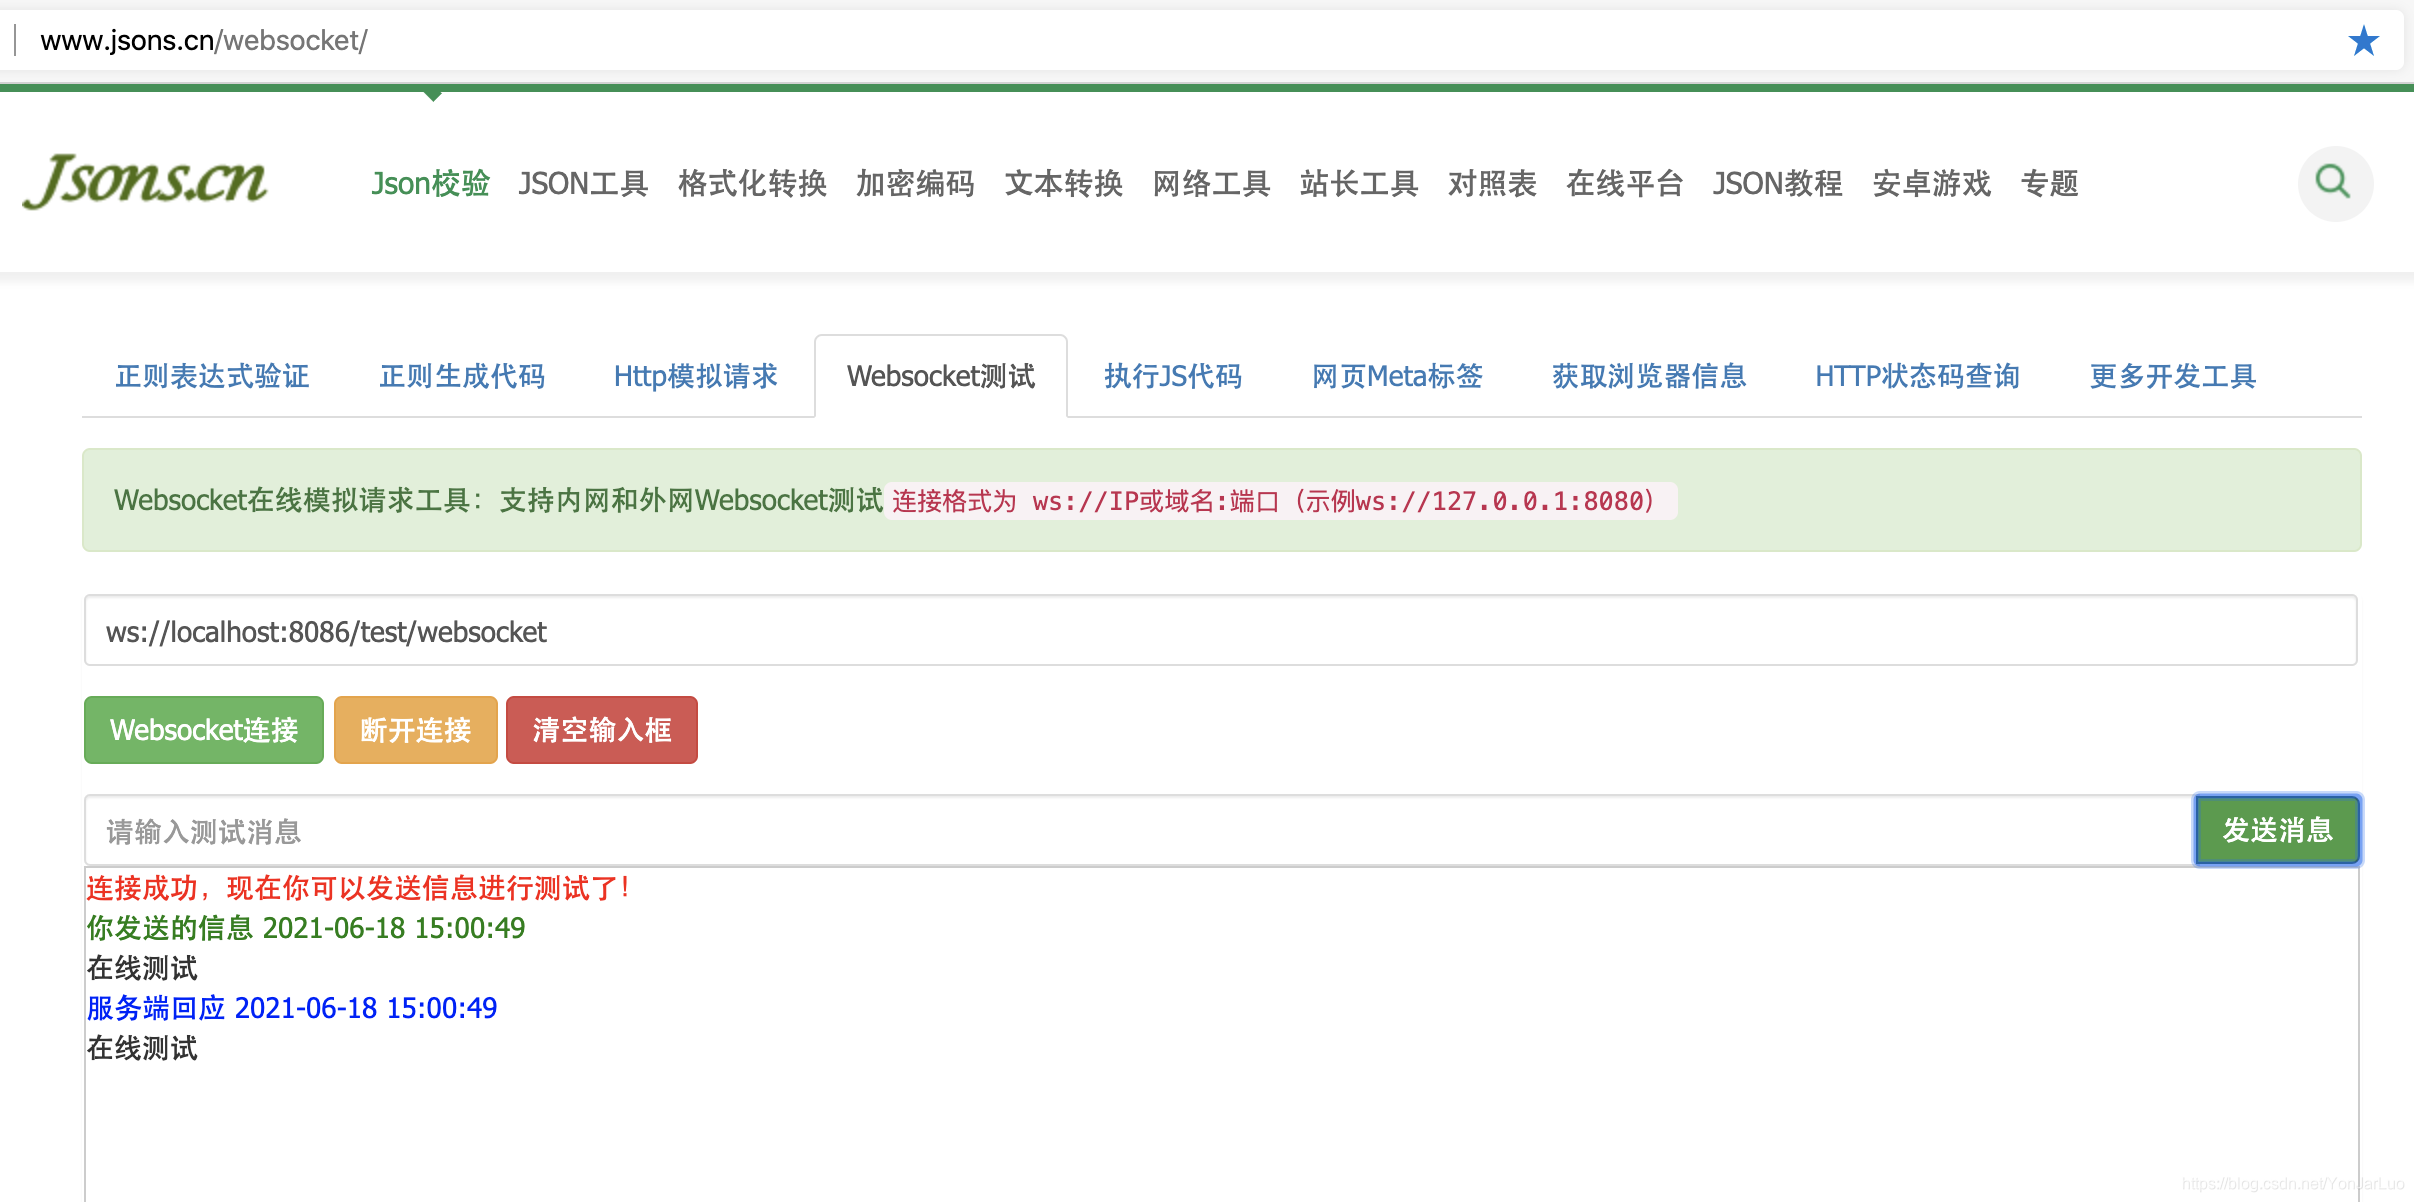The height and width of the screenshot is (1202, 2414).
Task: Open the 格式化转换 navigation menu
Action: 752,184
